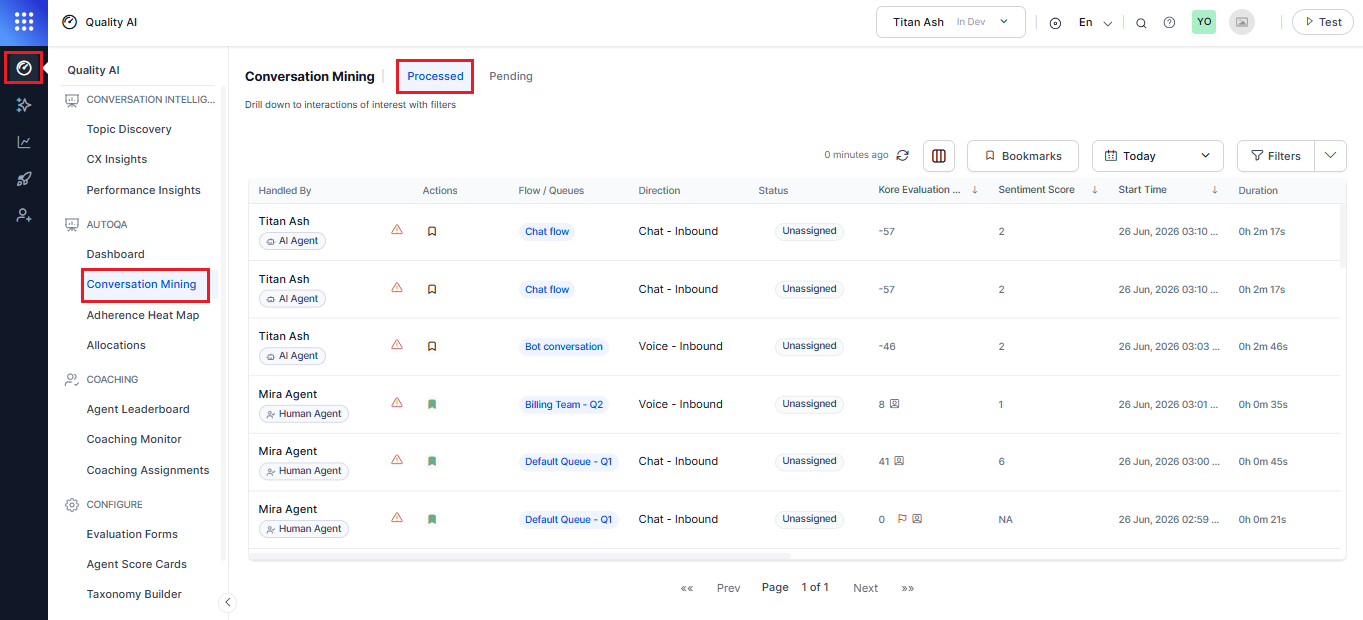Open the app launcher grid icon
This screenshot has width=1363, height=620.
click(x=24, y=21)
